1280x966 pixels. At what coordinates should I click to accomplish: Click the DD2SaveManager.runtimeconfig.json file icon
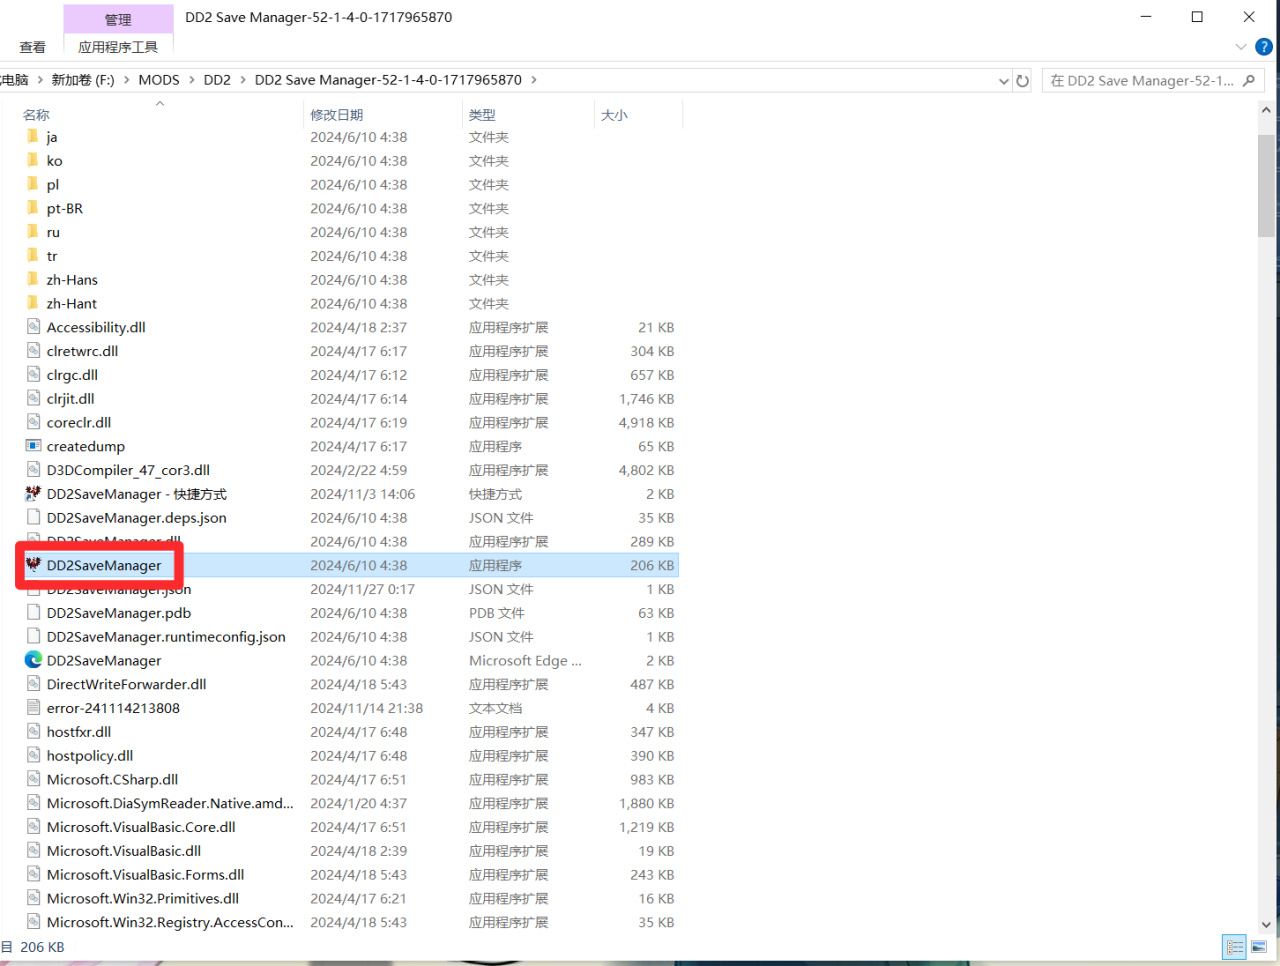[33, 637]
